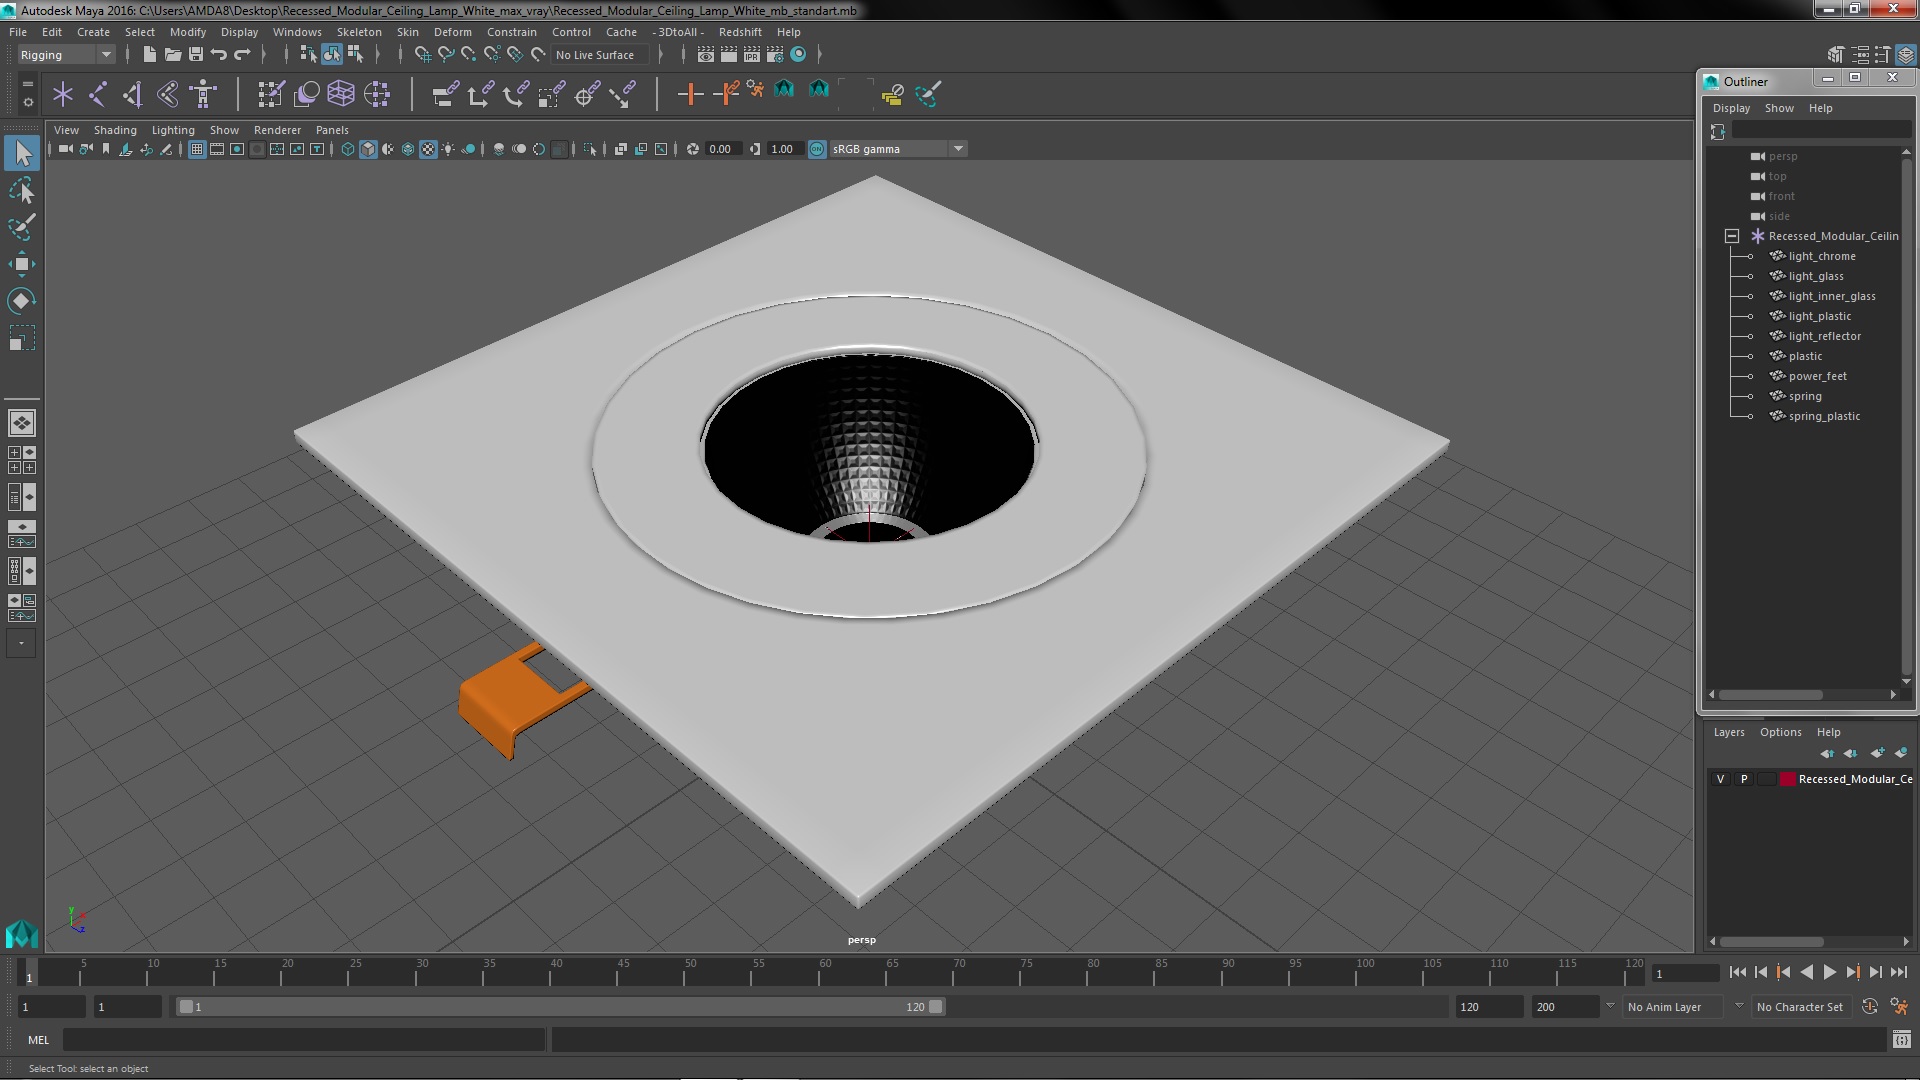The width and height of the screenshot is (1920, 1080).
Task: Click the MEL command input field
Action: point(304,1040)
